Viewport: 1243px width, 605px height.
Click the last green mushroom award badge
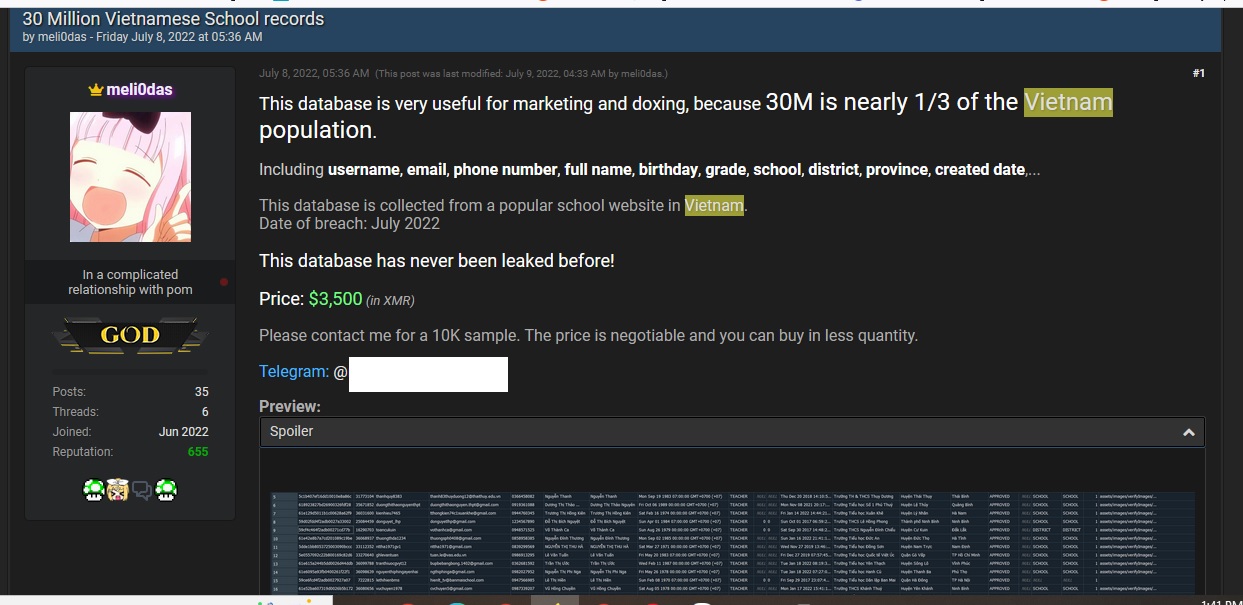point(166,490)
